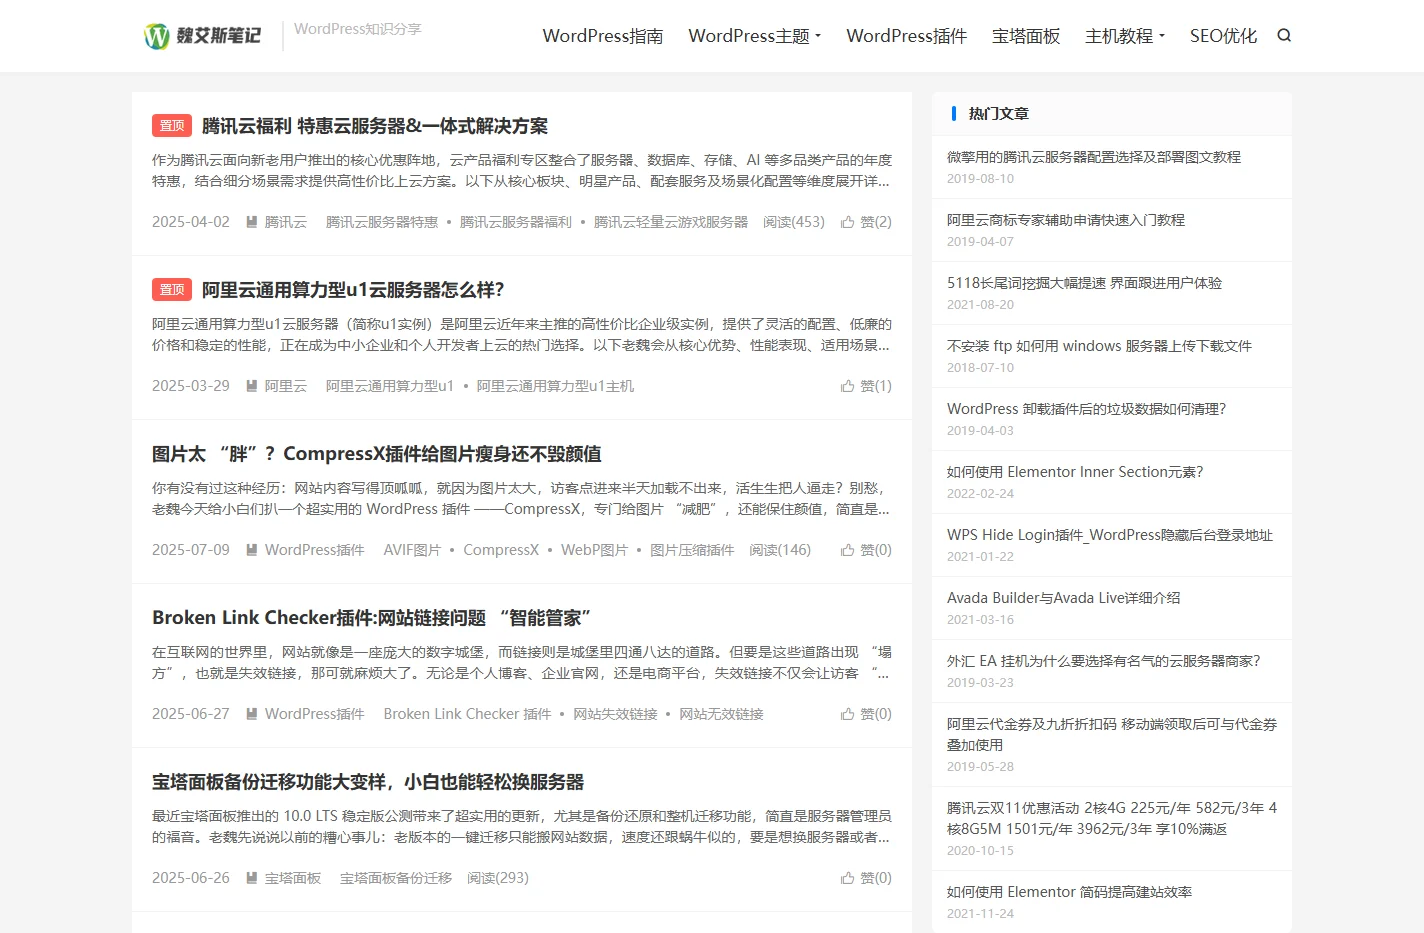Click the 网站失效链接 tag
The height and width of the screenshot is (933, 1424).
click(615, 714)
